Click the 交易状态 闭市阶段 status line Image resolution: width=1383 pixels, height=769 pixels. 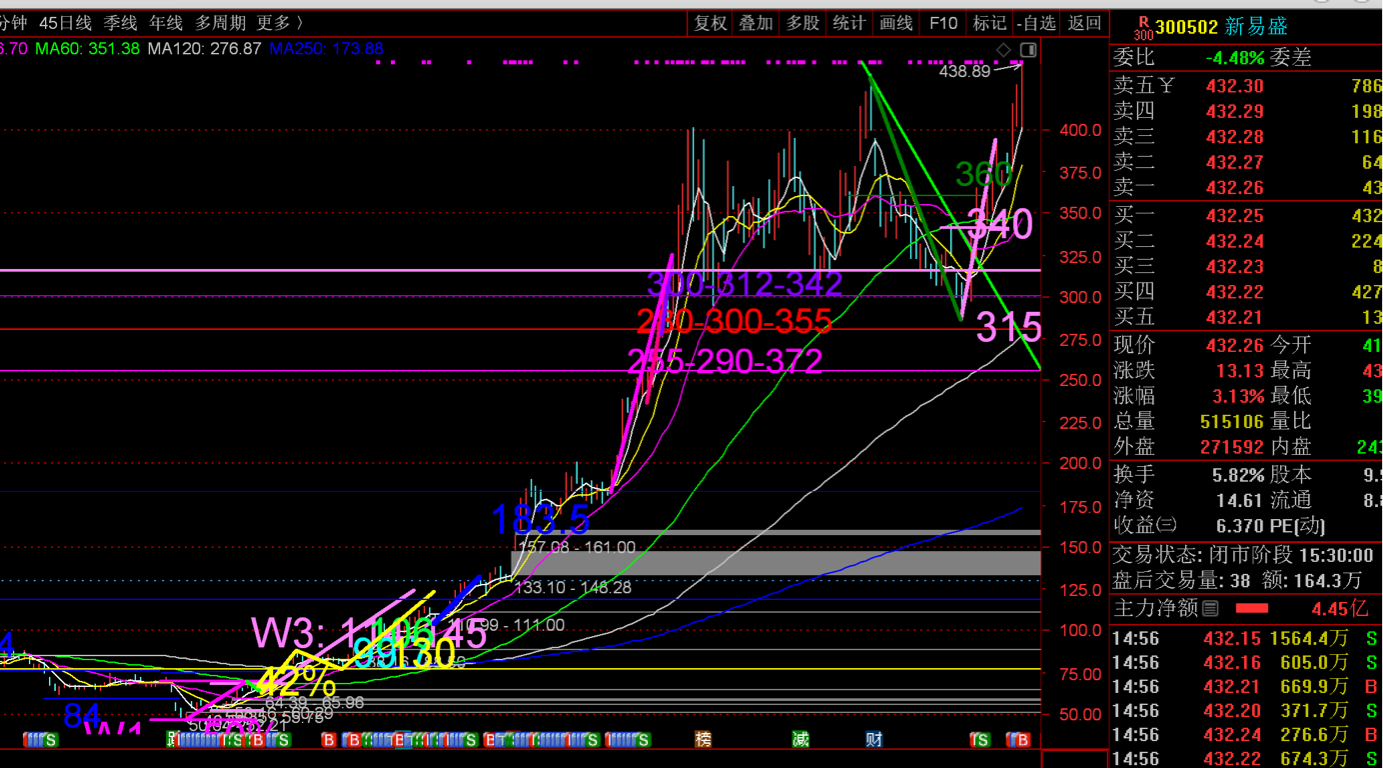(1243, 555)
